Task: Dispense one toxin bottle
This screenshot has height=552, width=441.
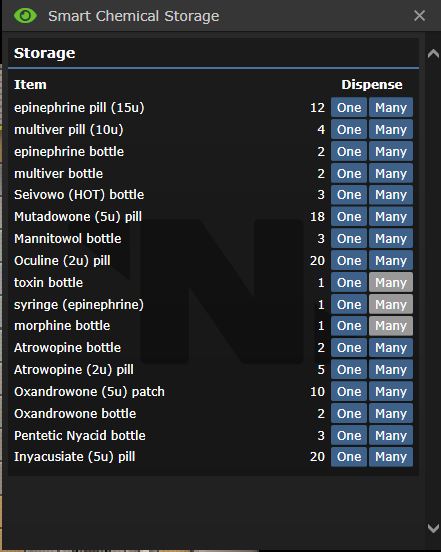Action: point(349,282)
